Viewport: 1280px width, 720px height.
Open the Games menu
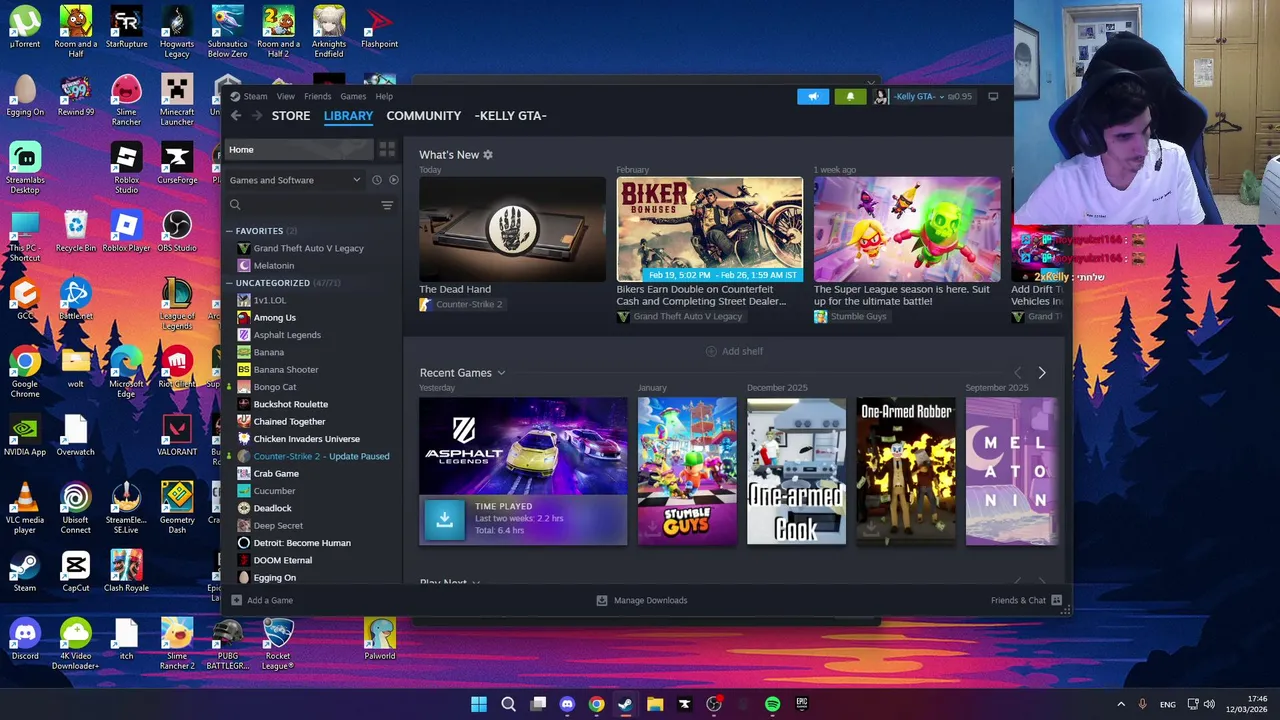click(353, 96)
